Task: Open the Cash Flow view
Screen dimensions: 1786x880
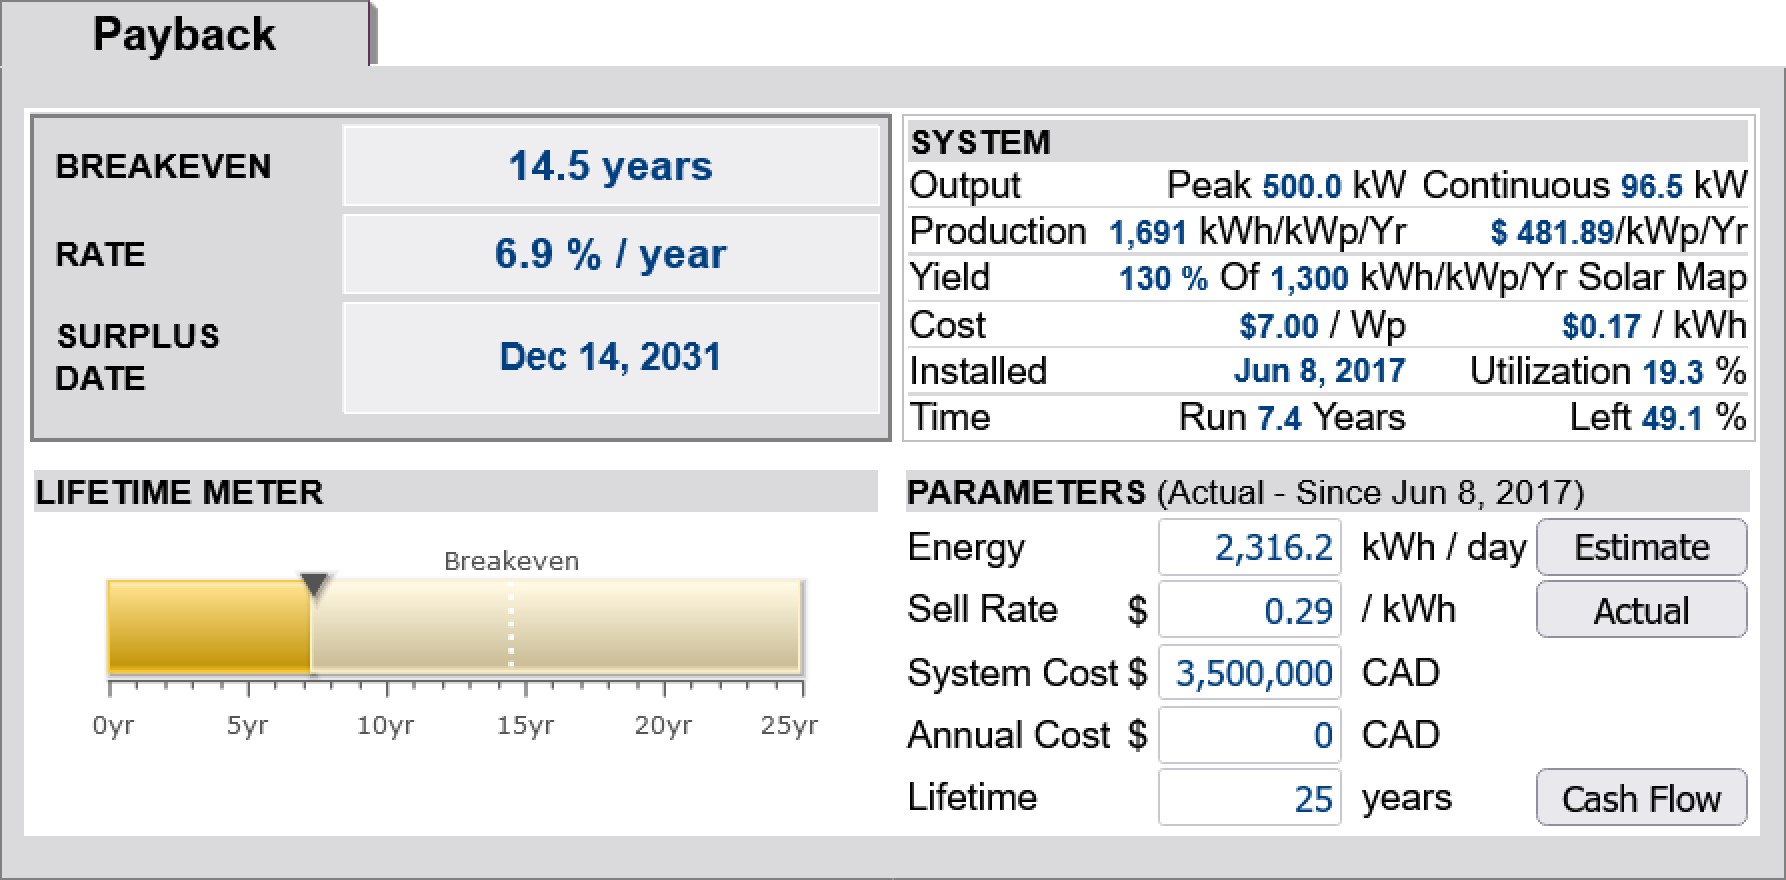Action: (1641, 798)
